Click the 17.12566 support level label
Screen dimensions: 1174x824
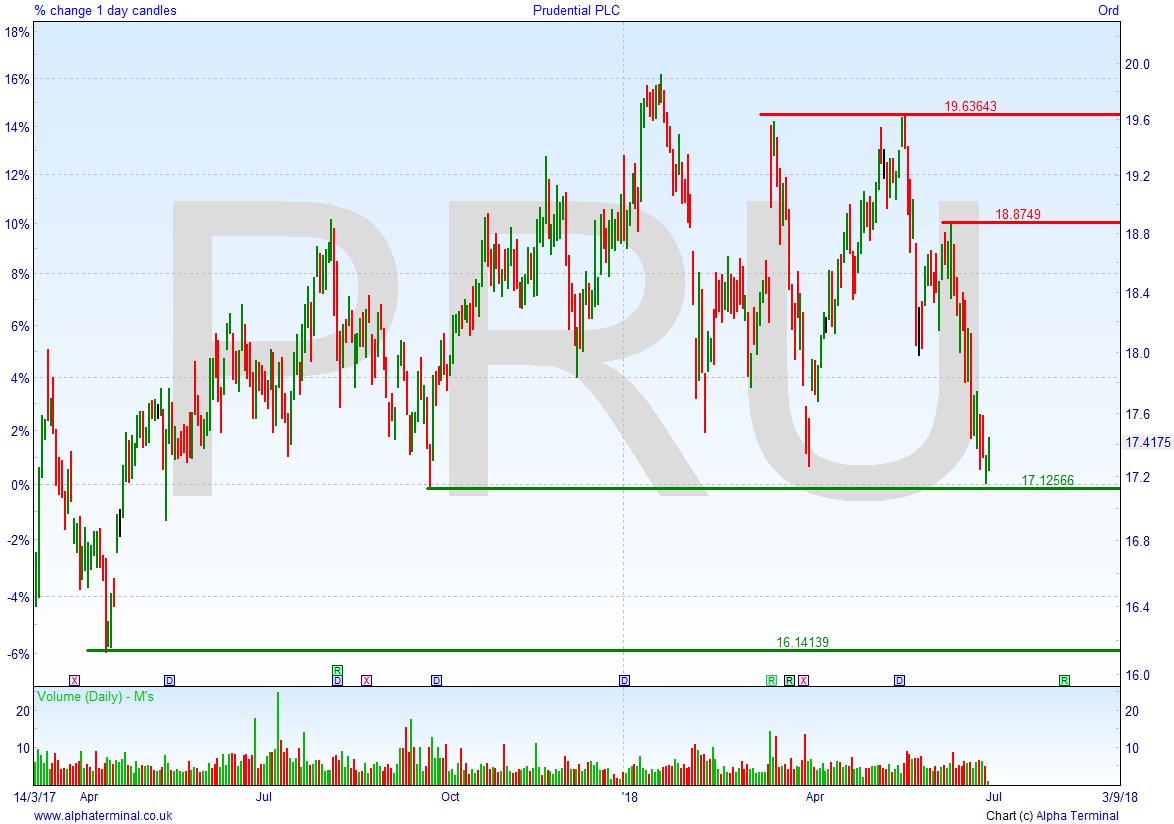point(1047,480)
